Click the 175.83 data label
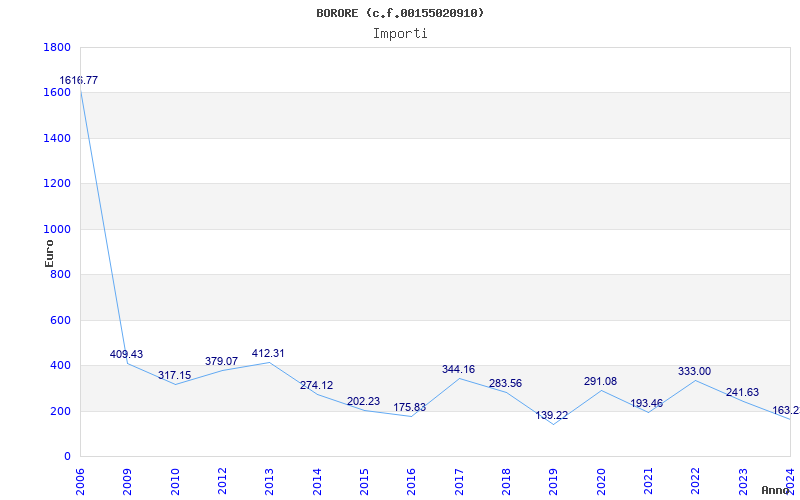800x500 pixels. point(410,408)
